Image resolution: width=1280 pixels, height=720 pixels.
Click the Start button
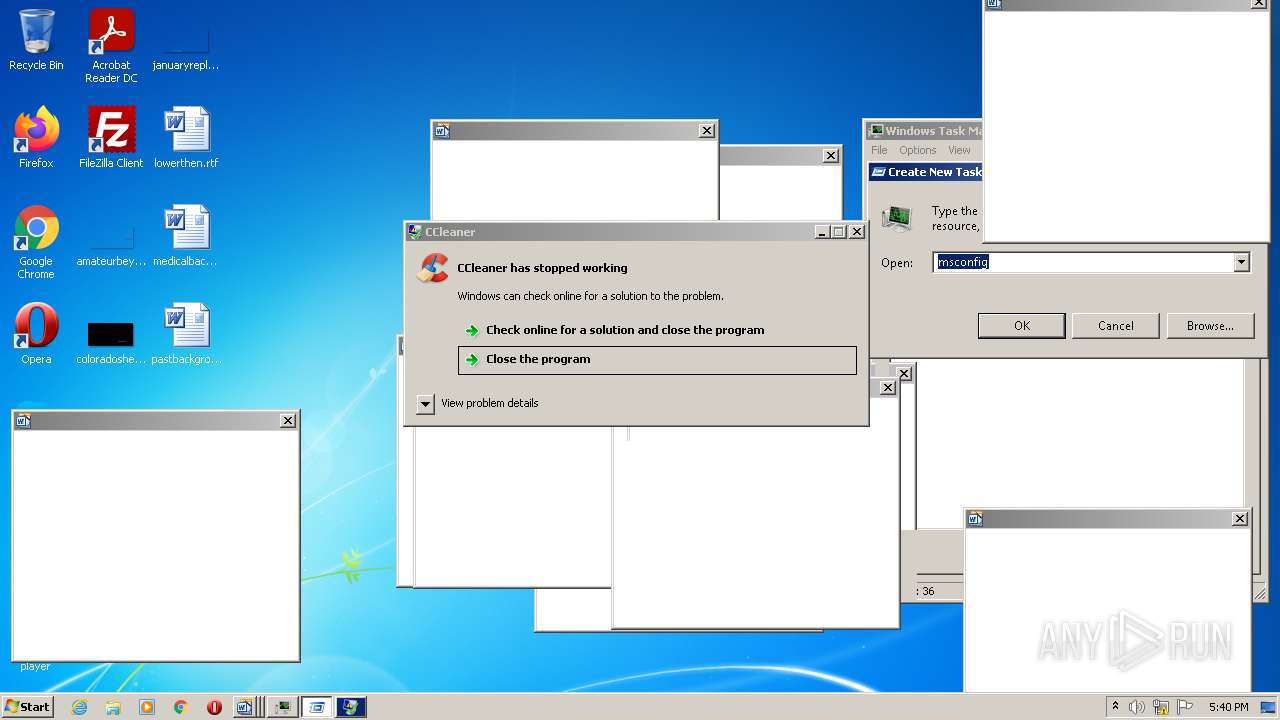pyautogui.click(x=27, y=707)
